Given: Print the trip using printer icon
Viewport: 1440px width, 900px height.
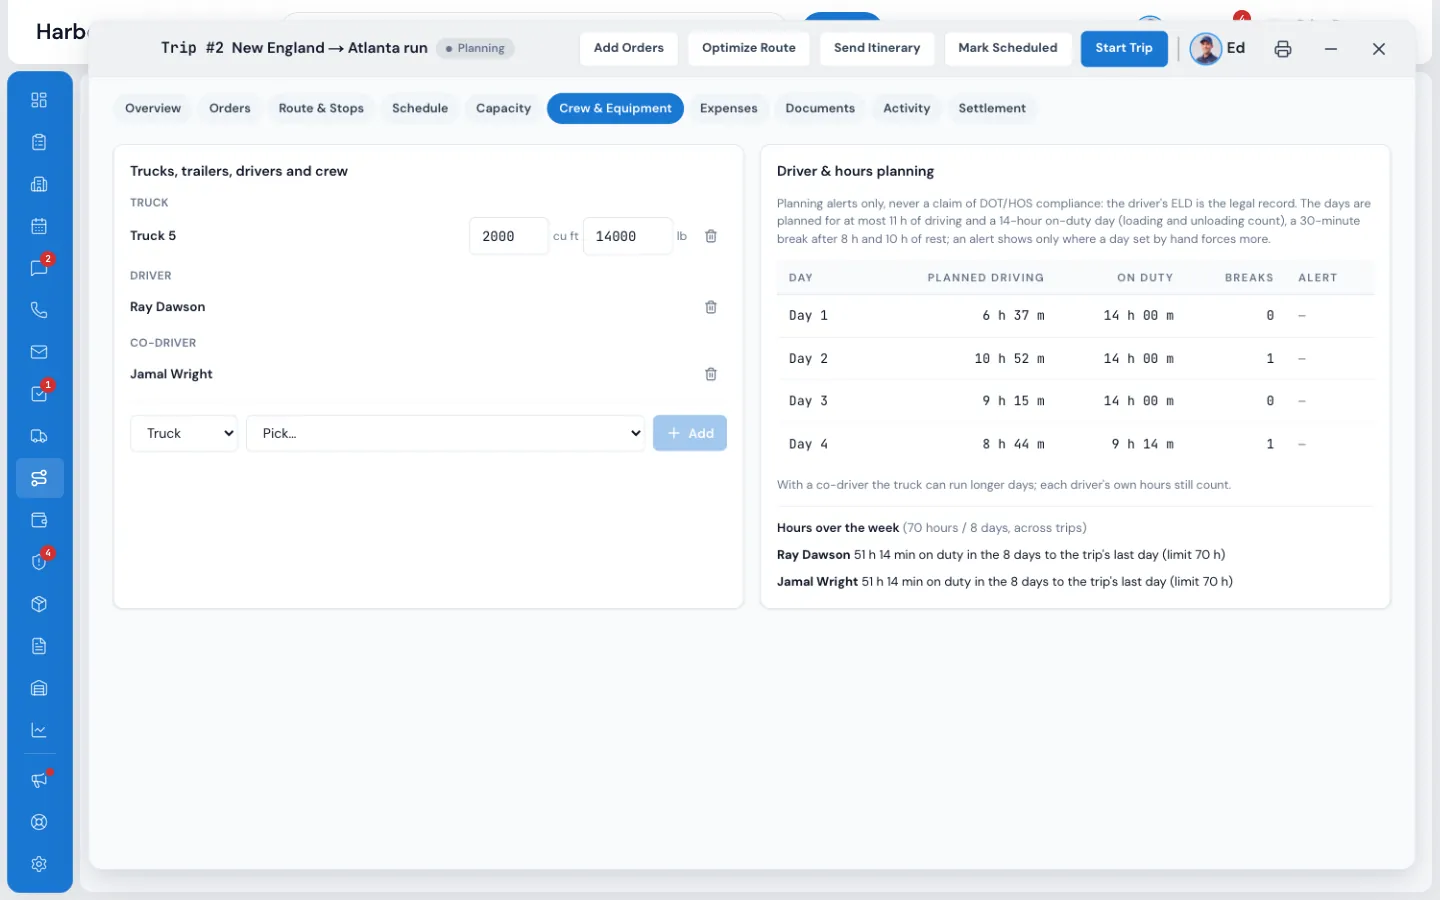Looking at the screenshot, I should (x=1283, y=49).
